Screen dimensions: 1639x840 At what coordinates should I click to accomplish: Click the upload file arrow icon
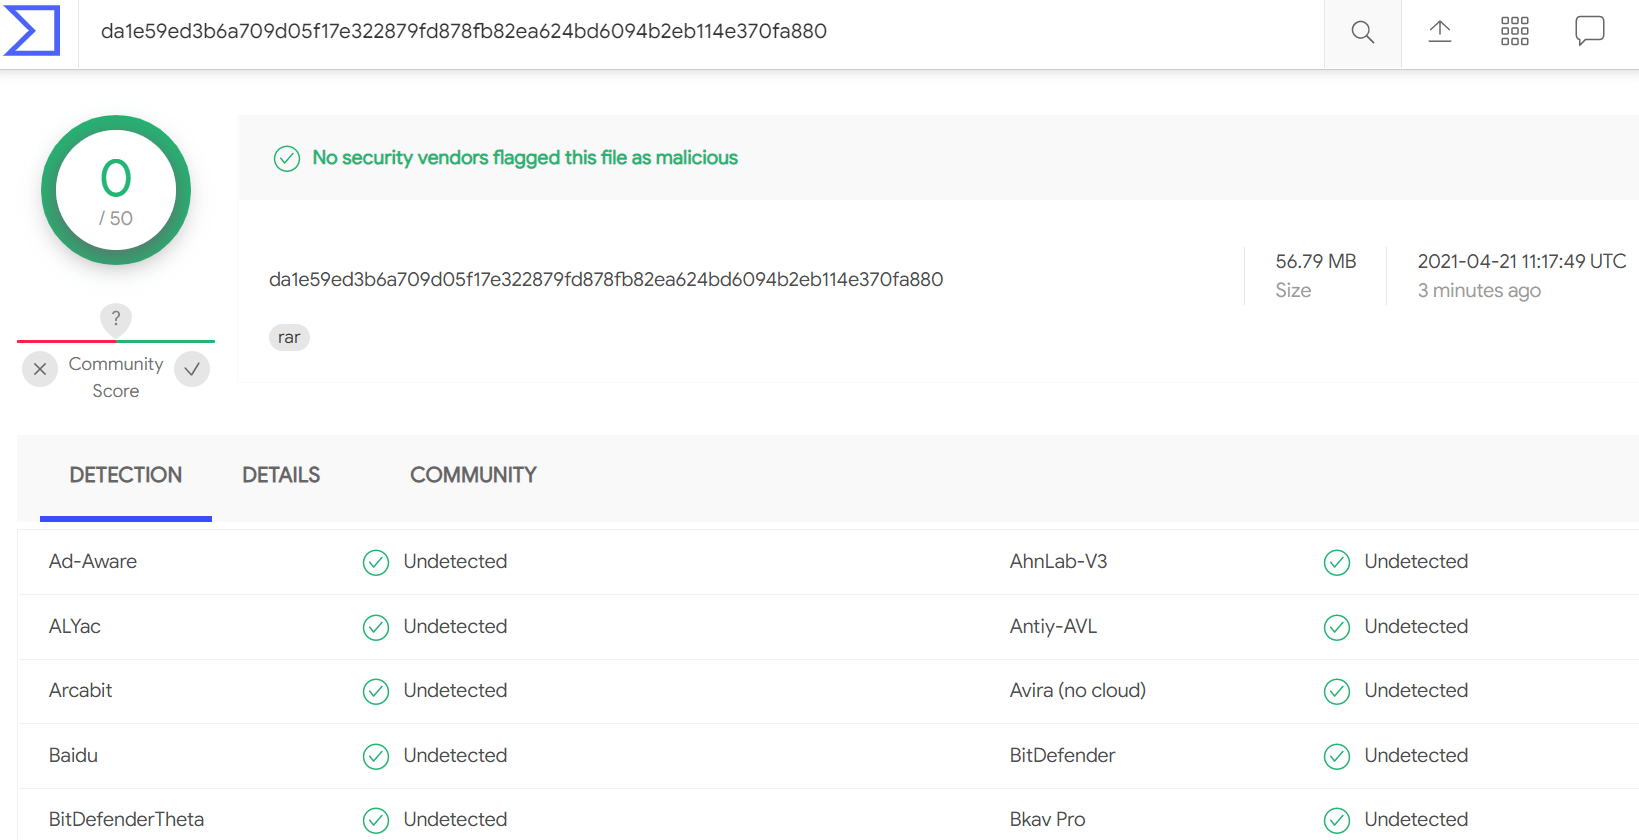pos(1440,31)
